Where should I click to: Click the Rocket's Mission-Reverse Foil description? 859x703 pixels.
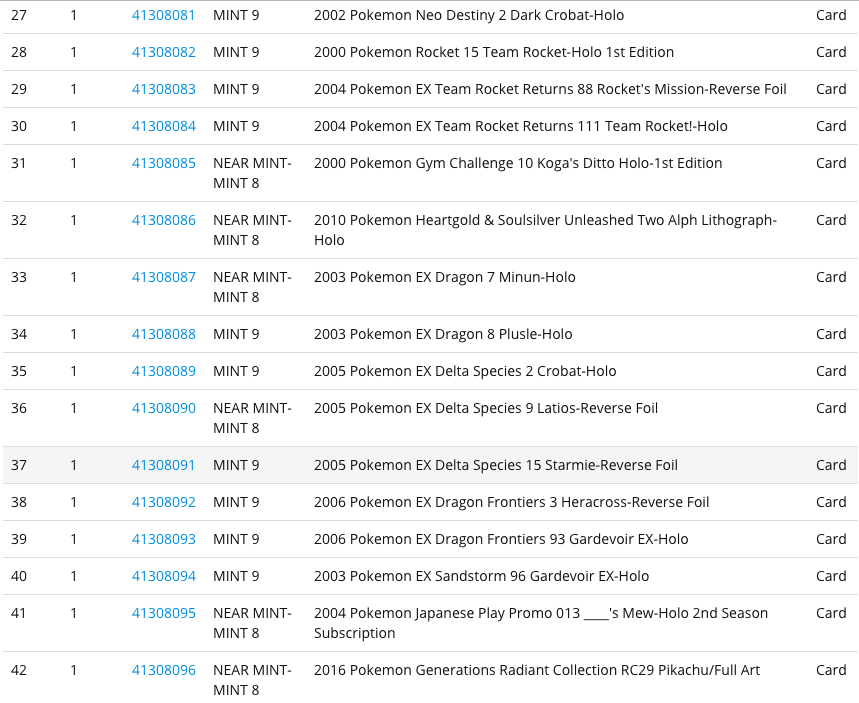pos(550,89)
